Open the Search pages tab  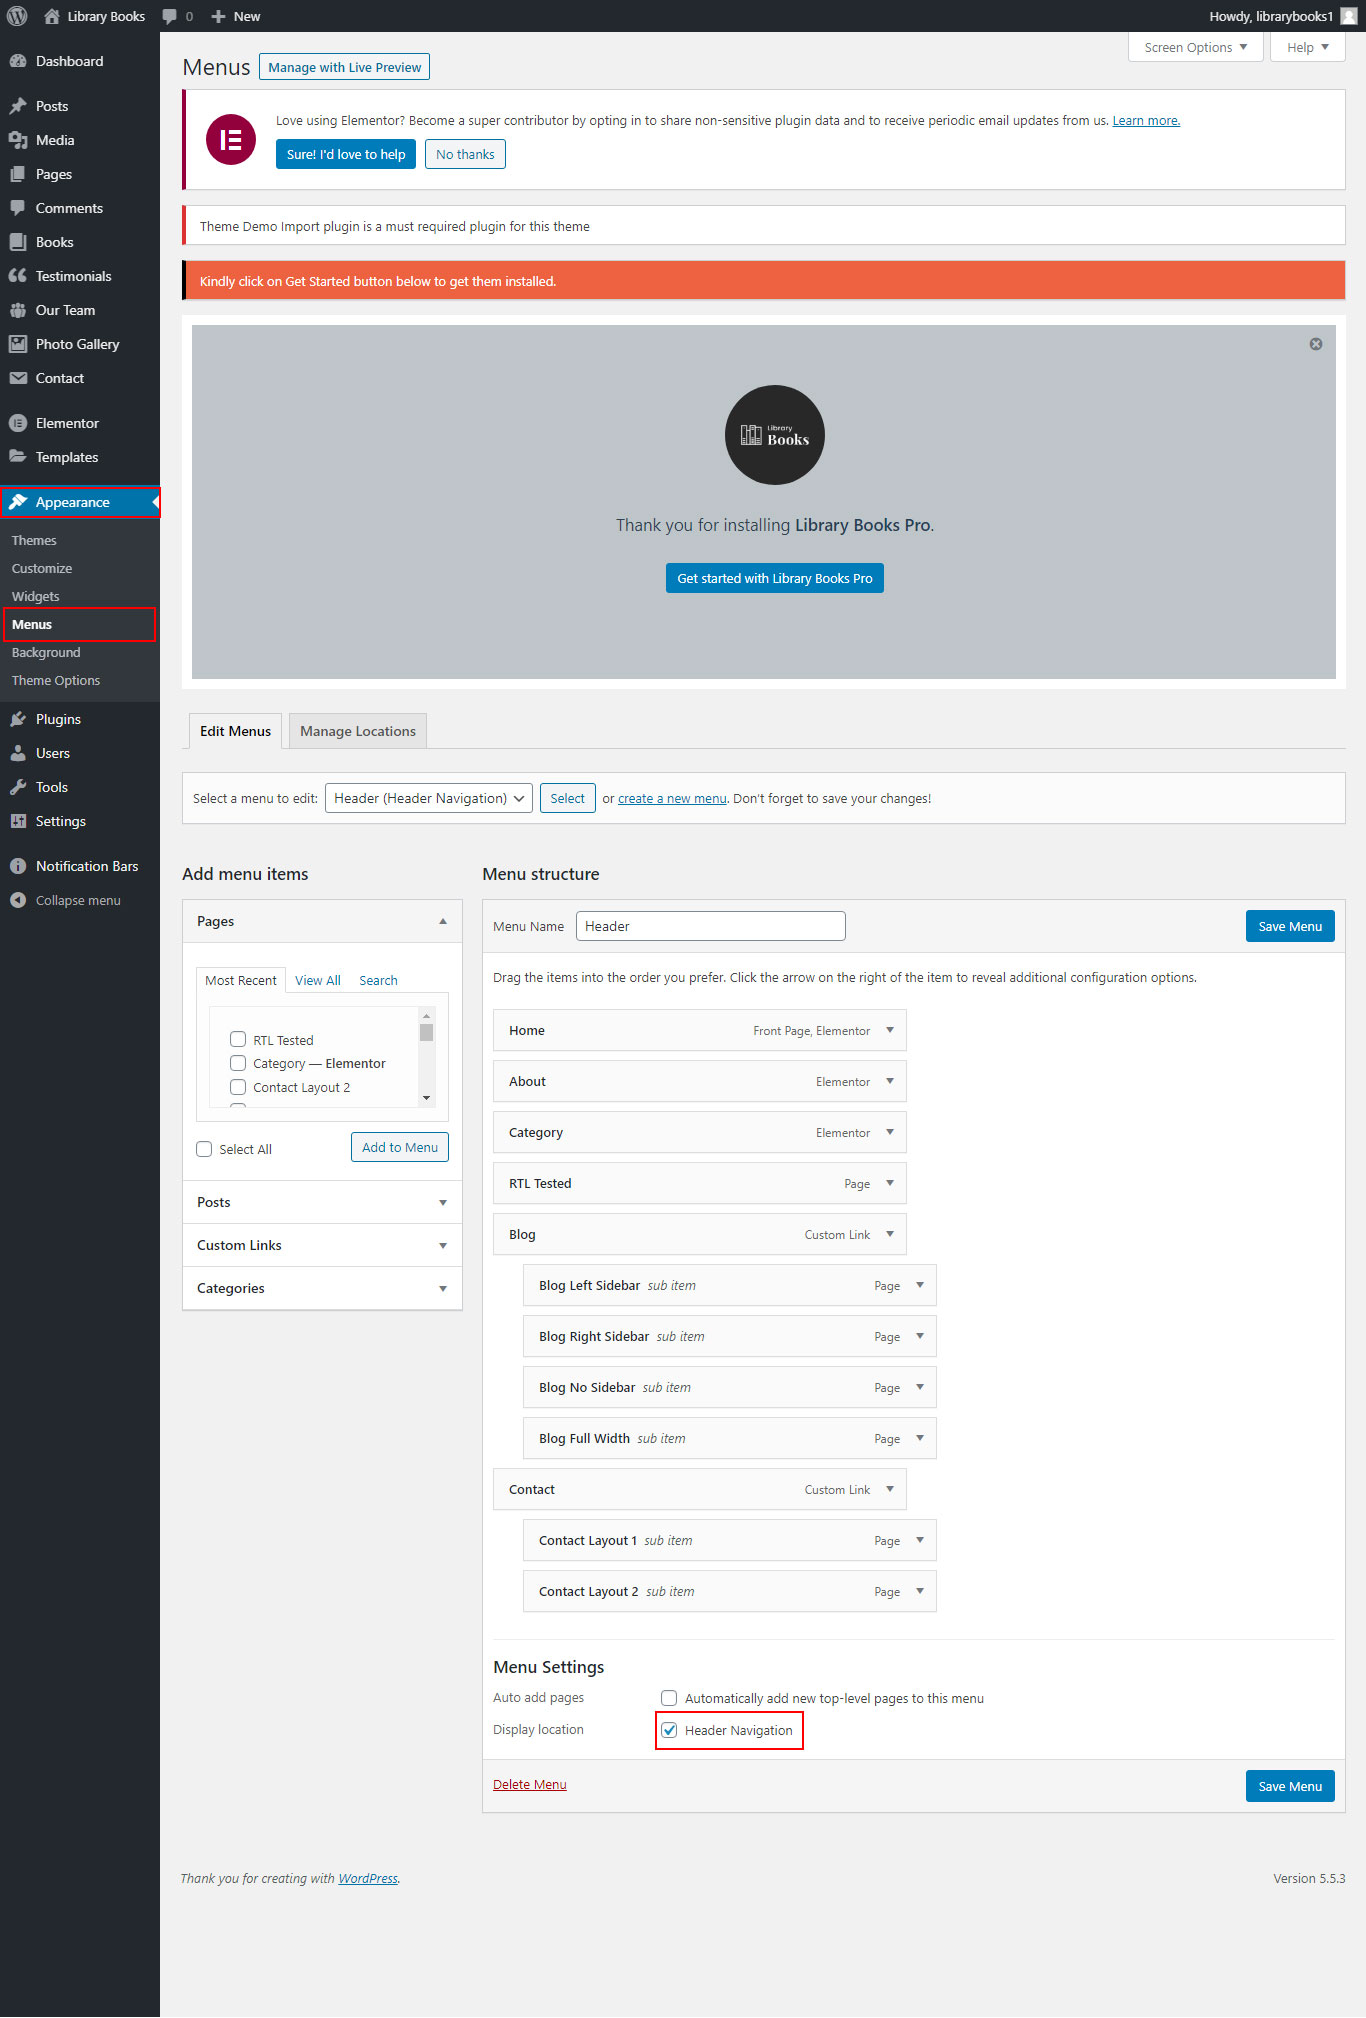(378, 980)
